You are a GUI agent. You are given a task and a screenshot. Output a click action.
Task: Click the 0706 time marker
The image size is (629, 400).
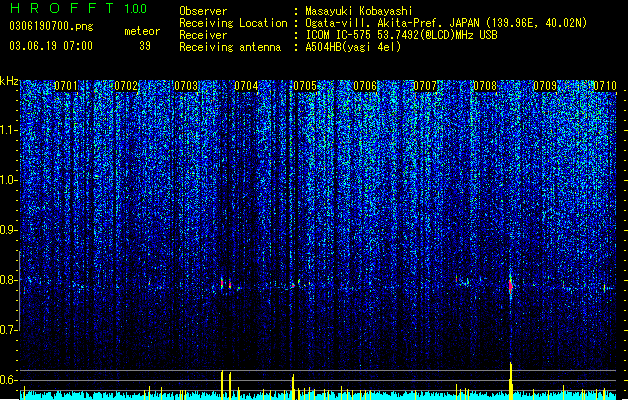pos(365,86)
